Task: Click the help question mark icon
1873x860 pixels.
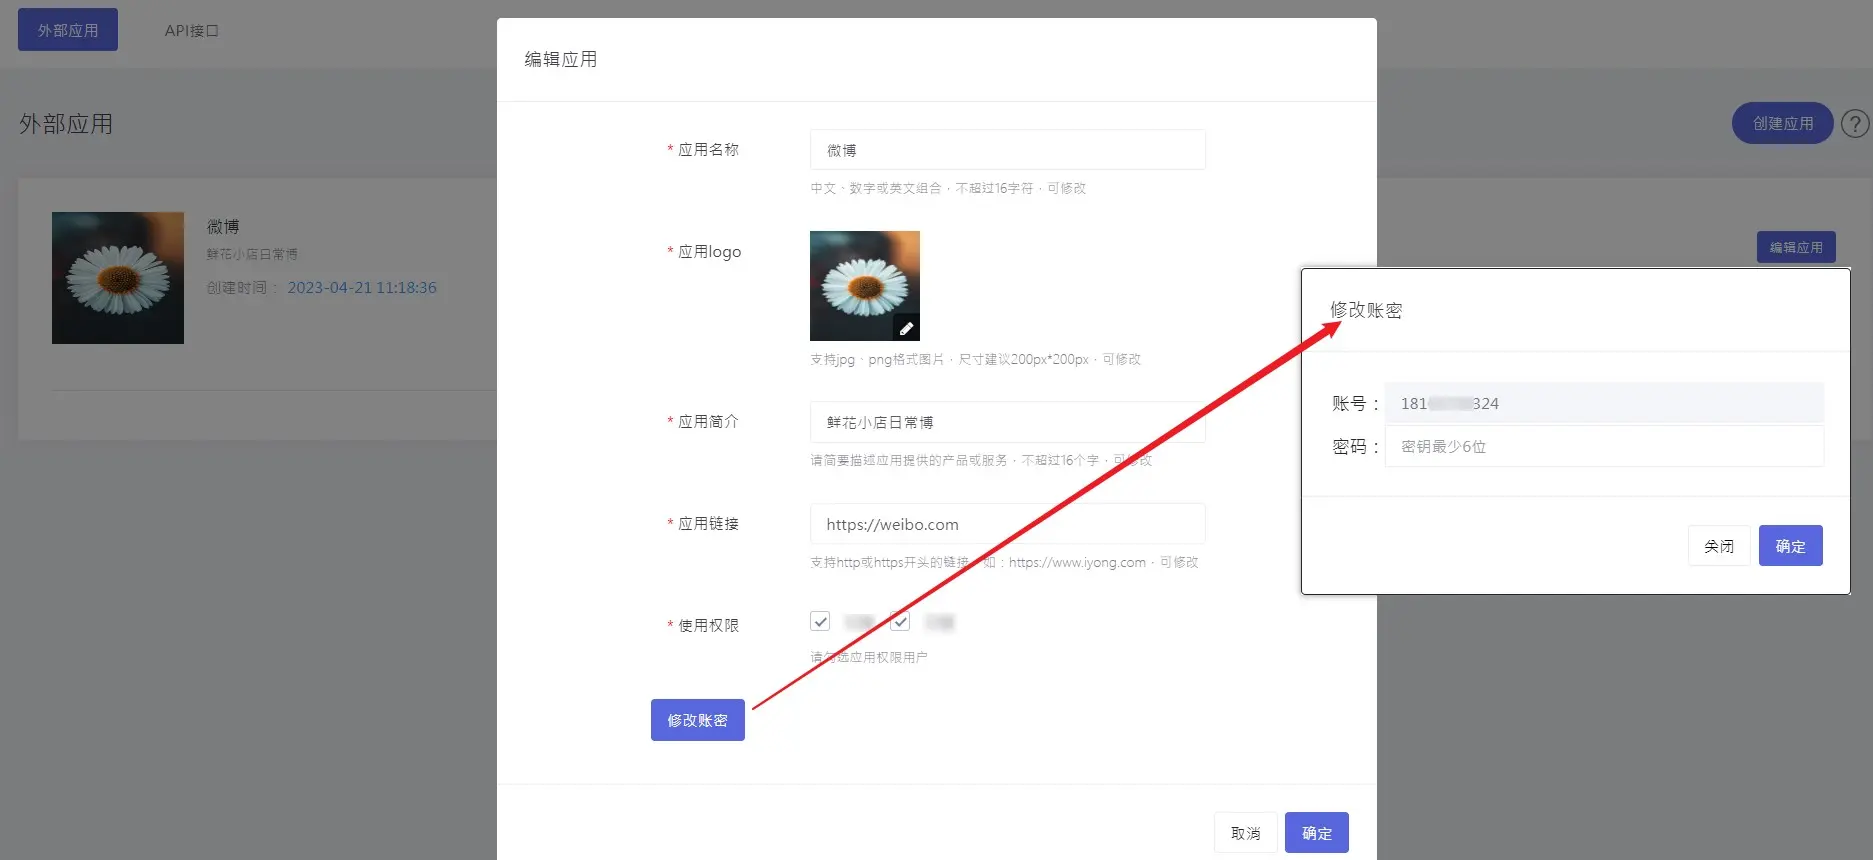Action: click(1855, 124)
